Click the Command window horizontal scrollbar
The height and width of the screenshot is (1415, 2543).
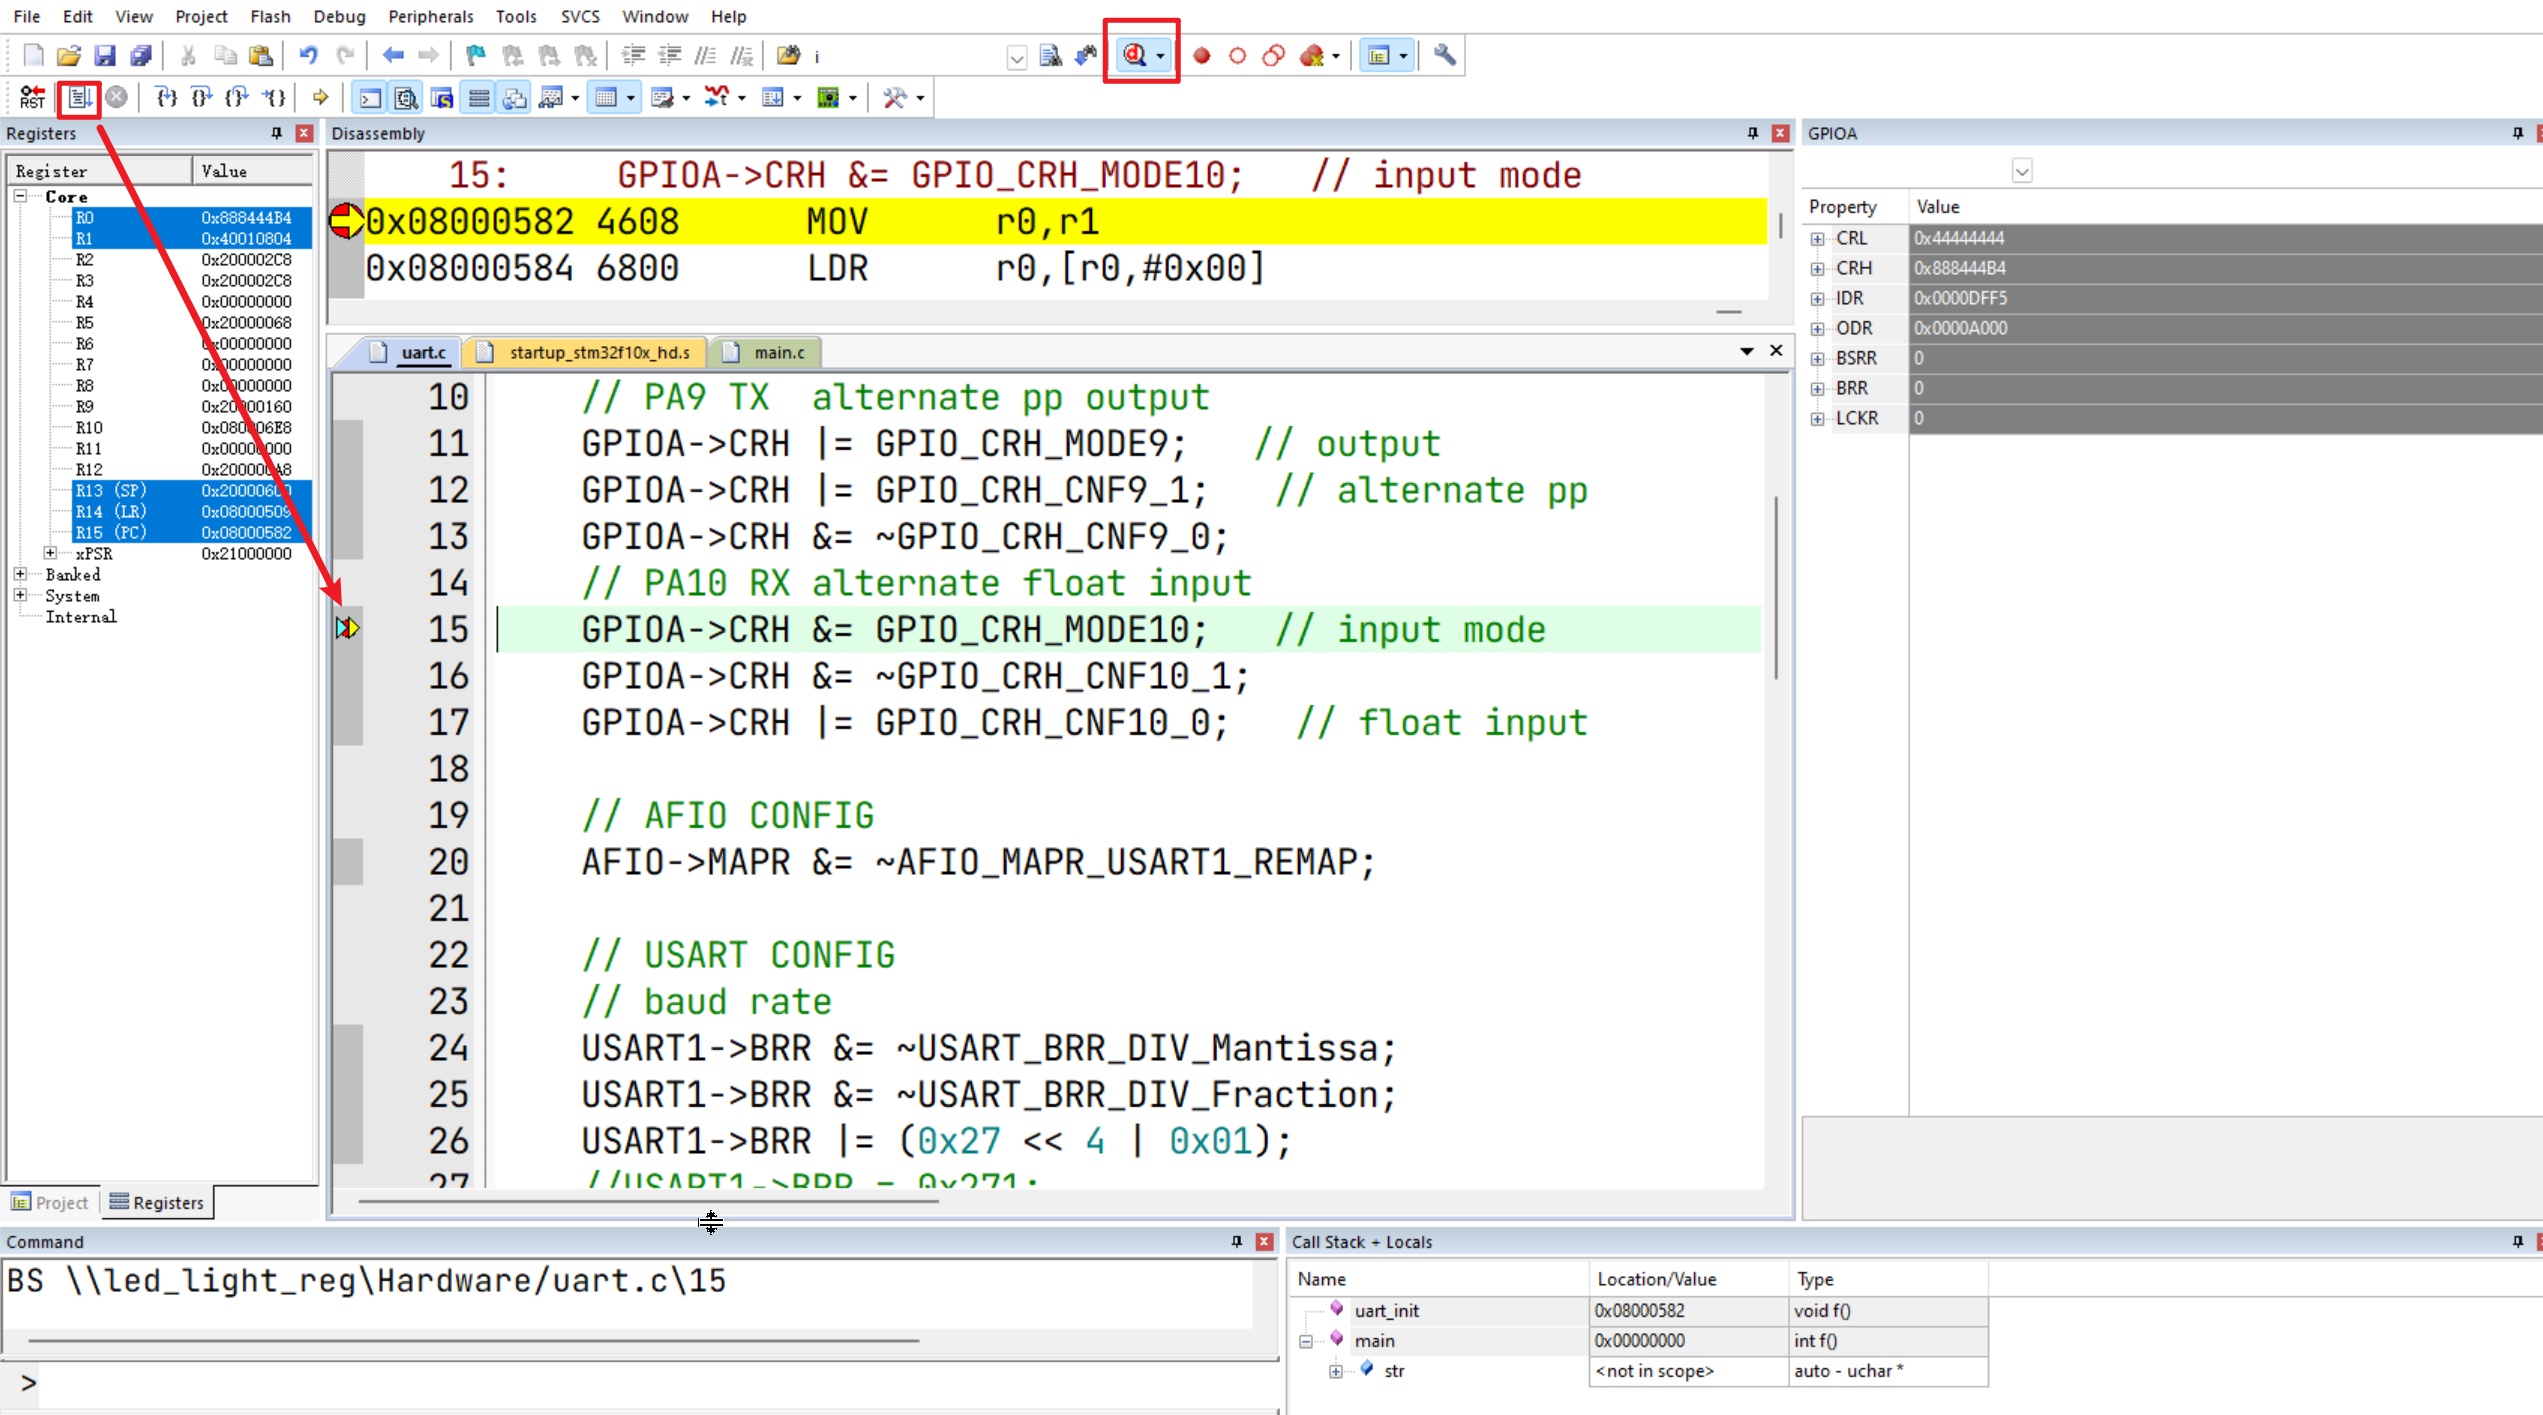click(x=473, y=1340)
